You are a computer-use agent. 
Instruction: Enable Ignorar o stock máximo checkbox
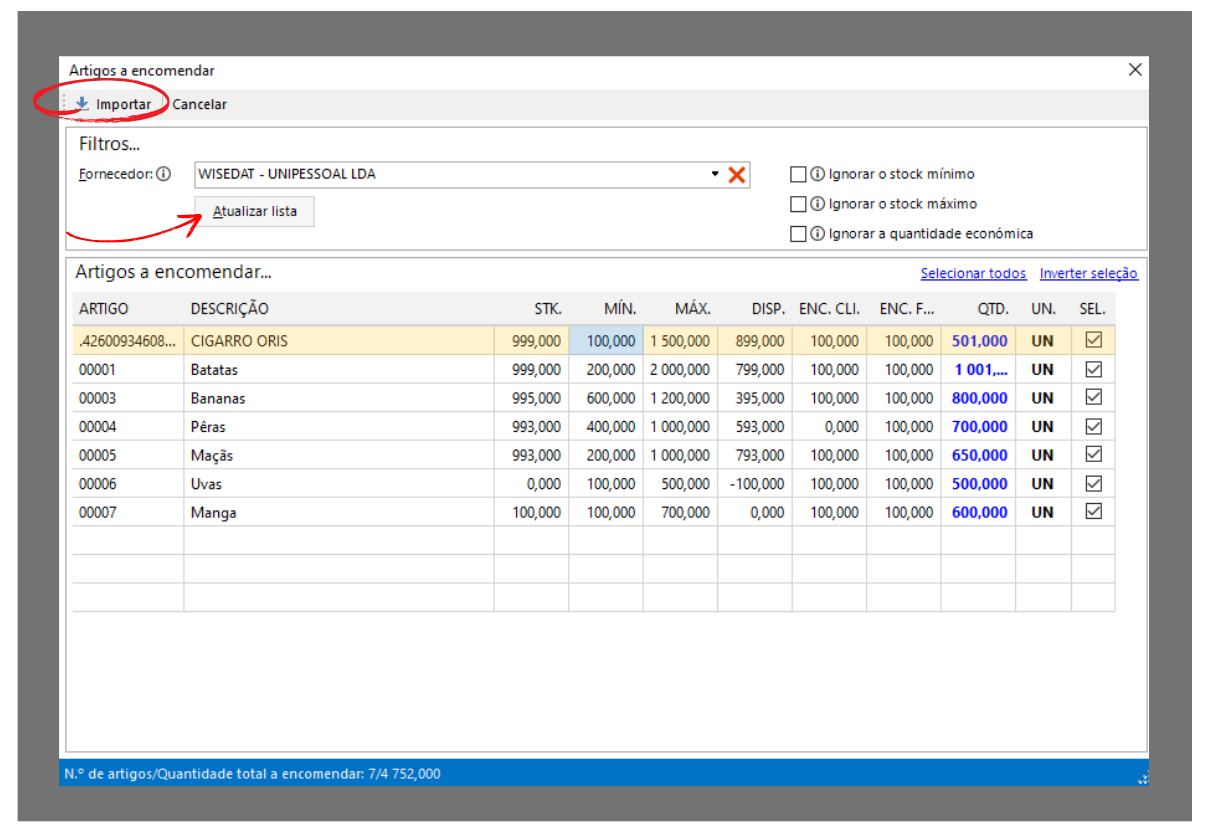point(798,204)
